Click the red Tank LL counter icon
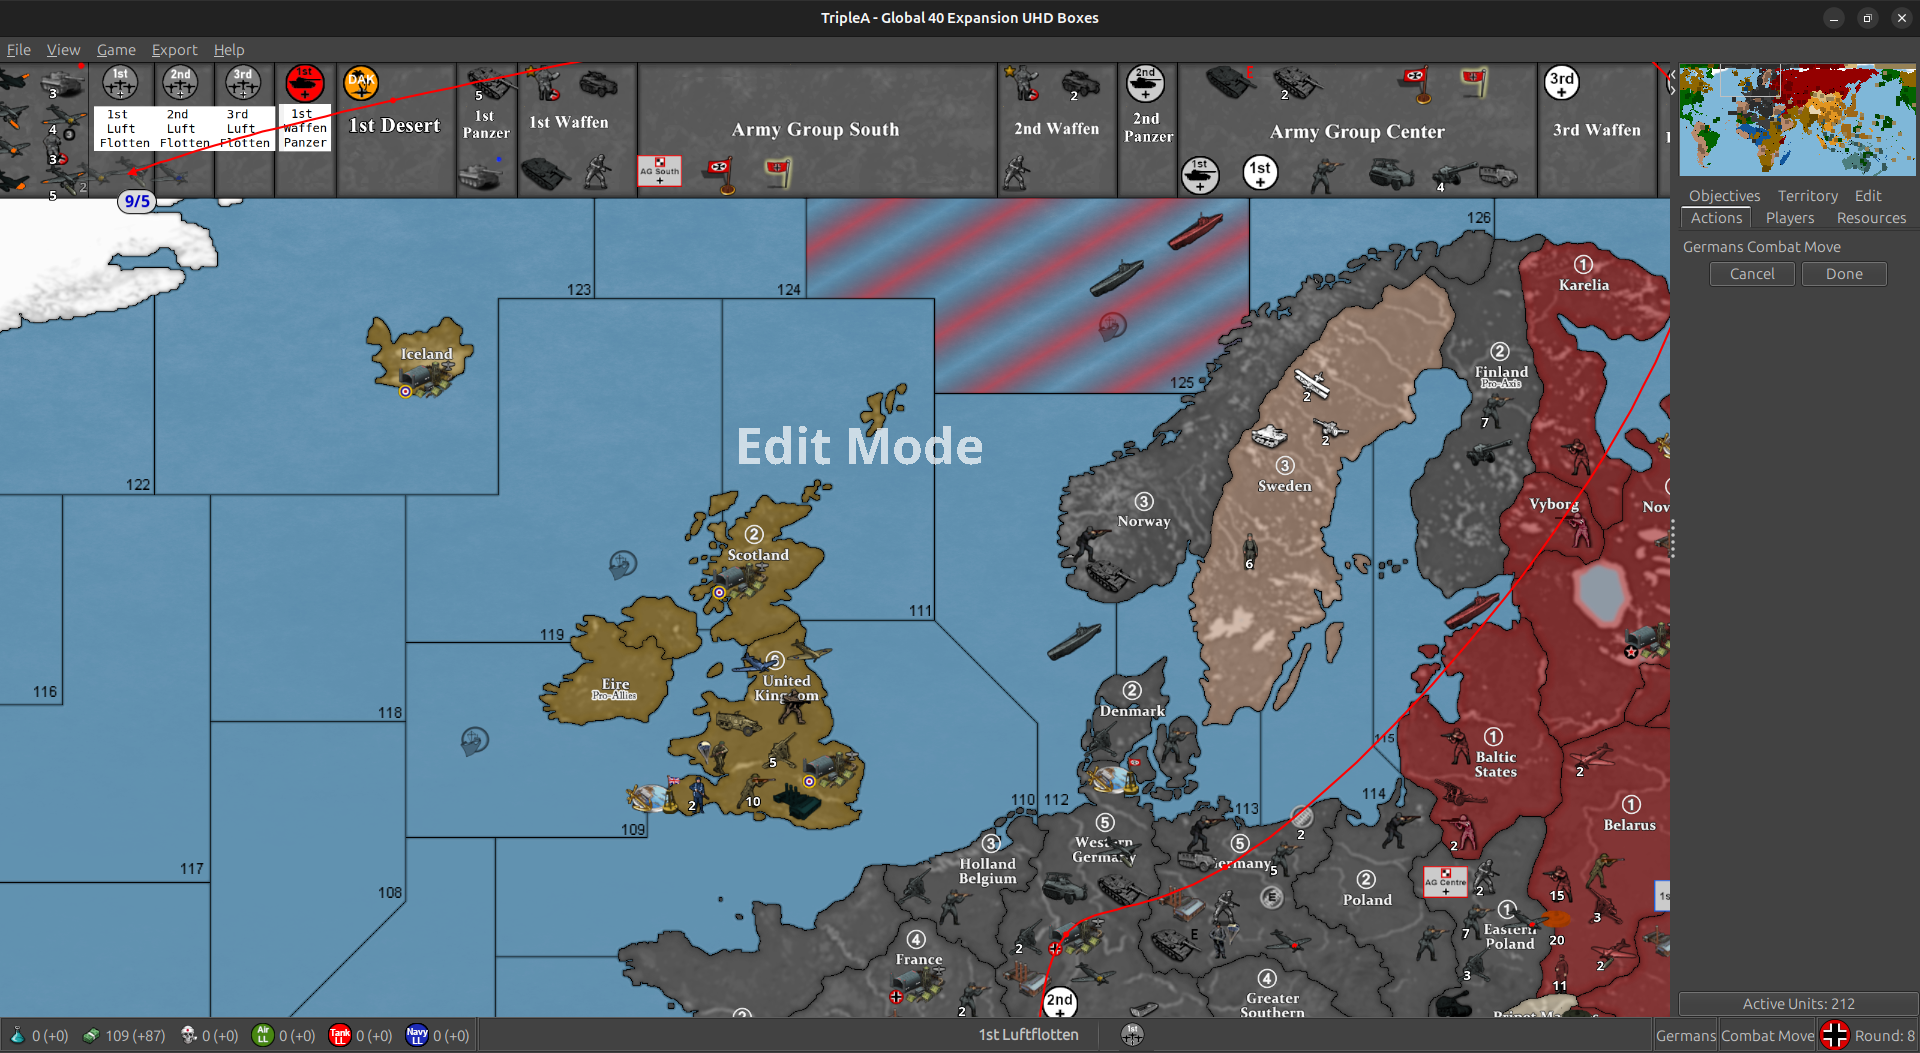The height and width of the screenshot is (1053, 1920). (340, 1035)
